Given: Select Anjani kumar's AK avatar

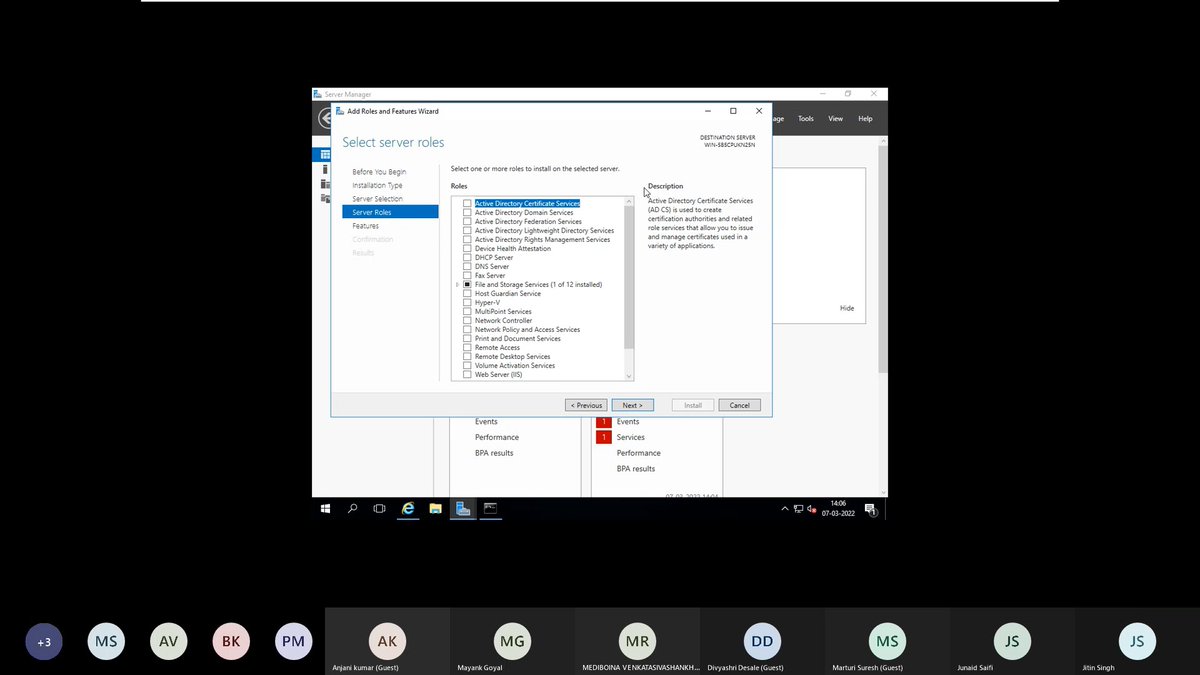Looking at the screenshot, I should pyautogui.click(x=387, y=641).
